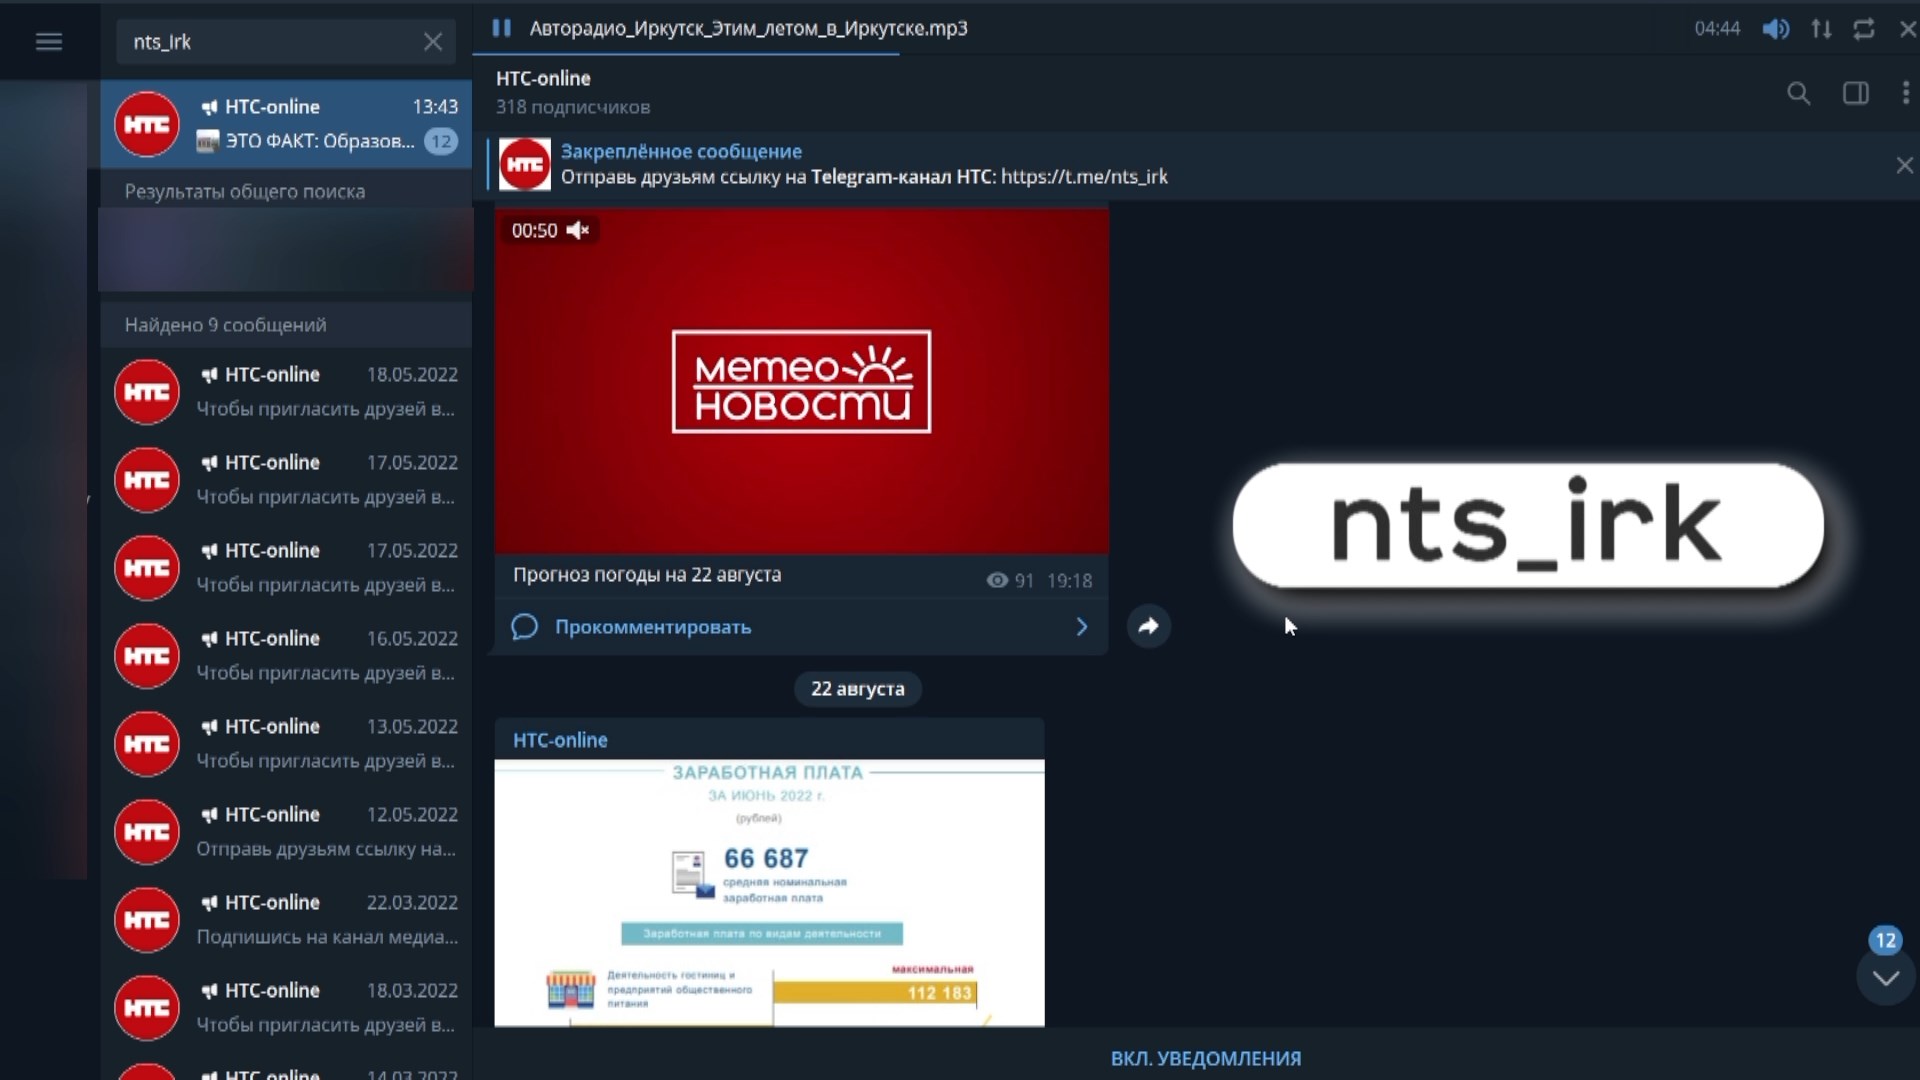Toggle repeat mode in audio player
Image resolution: width=1920 pixels, height=1080 pixels.
1864,29
